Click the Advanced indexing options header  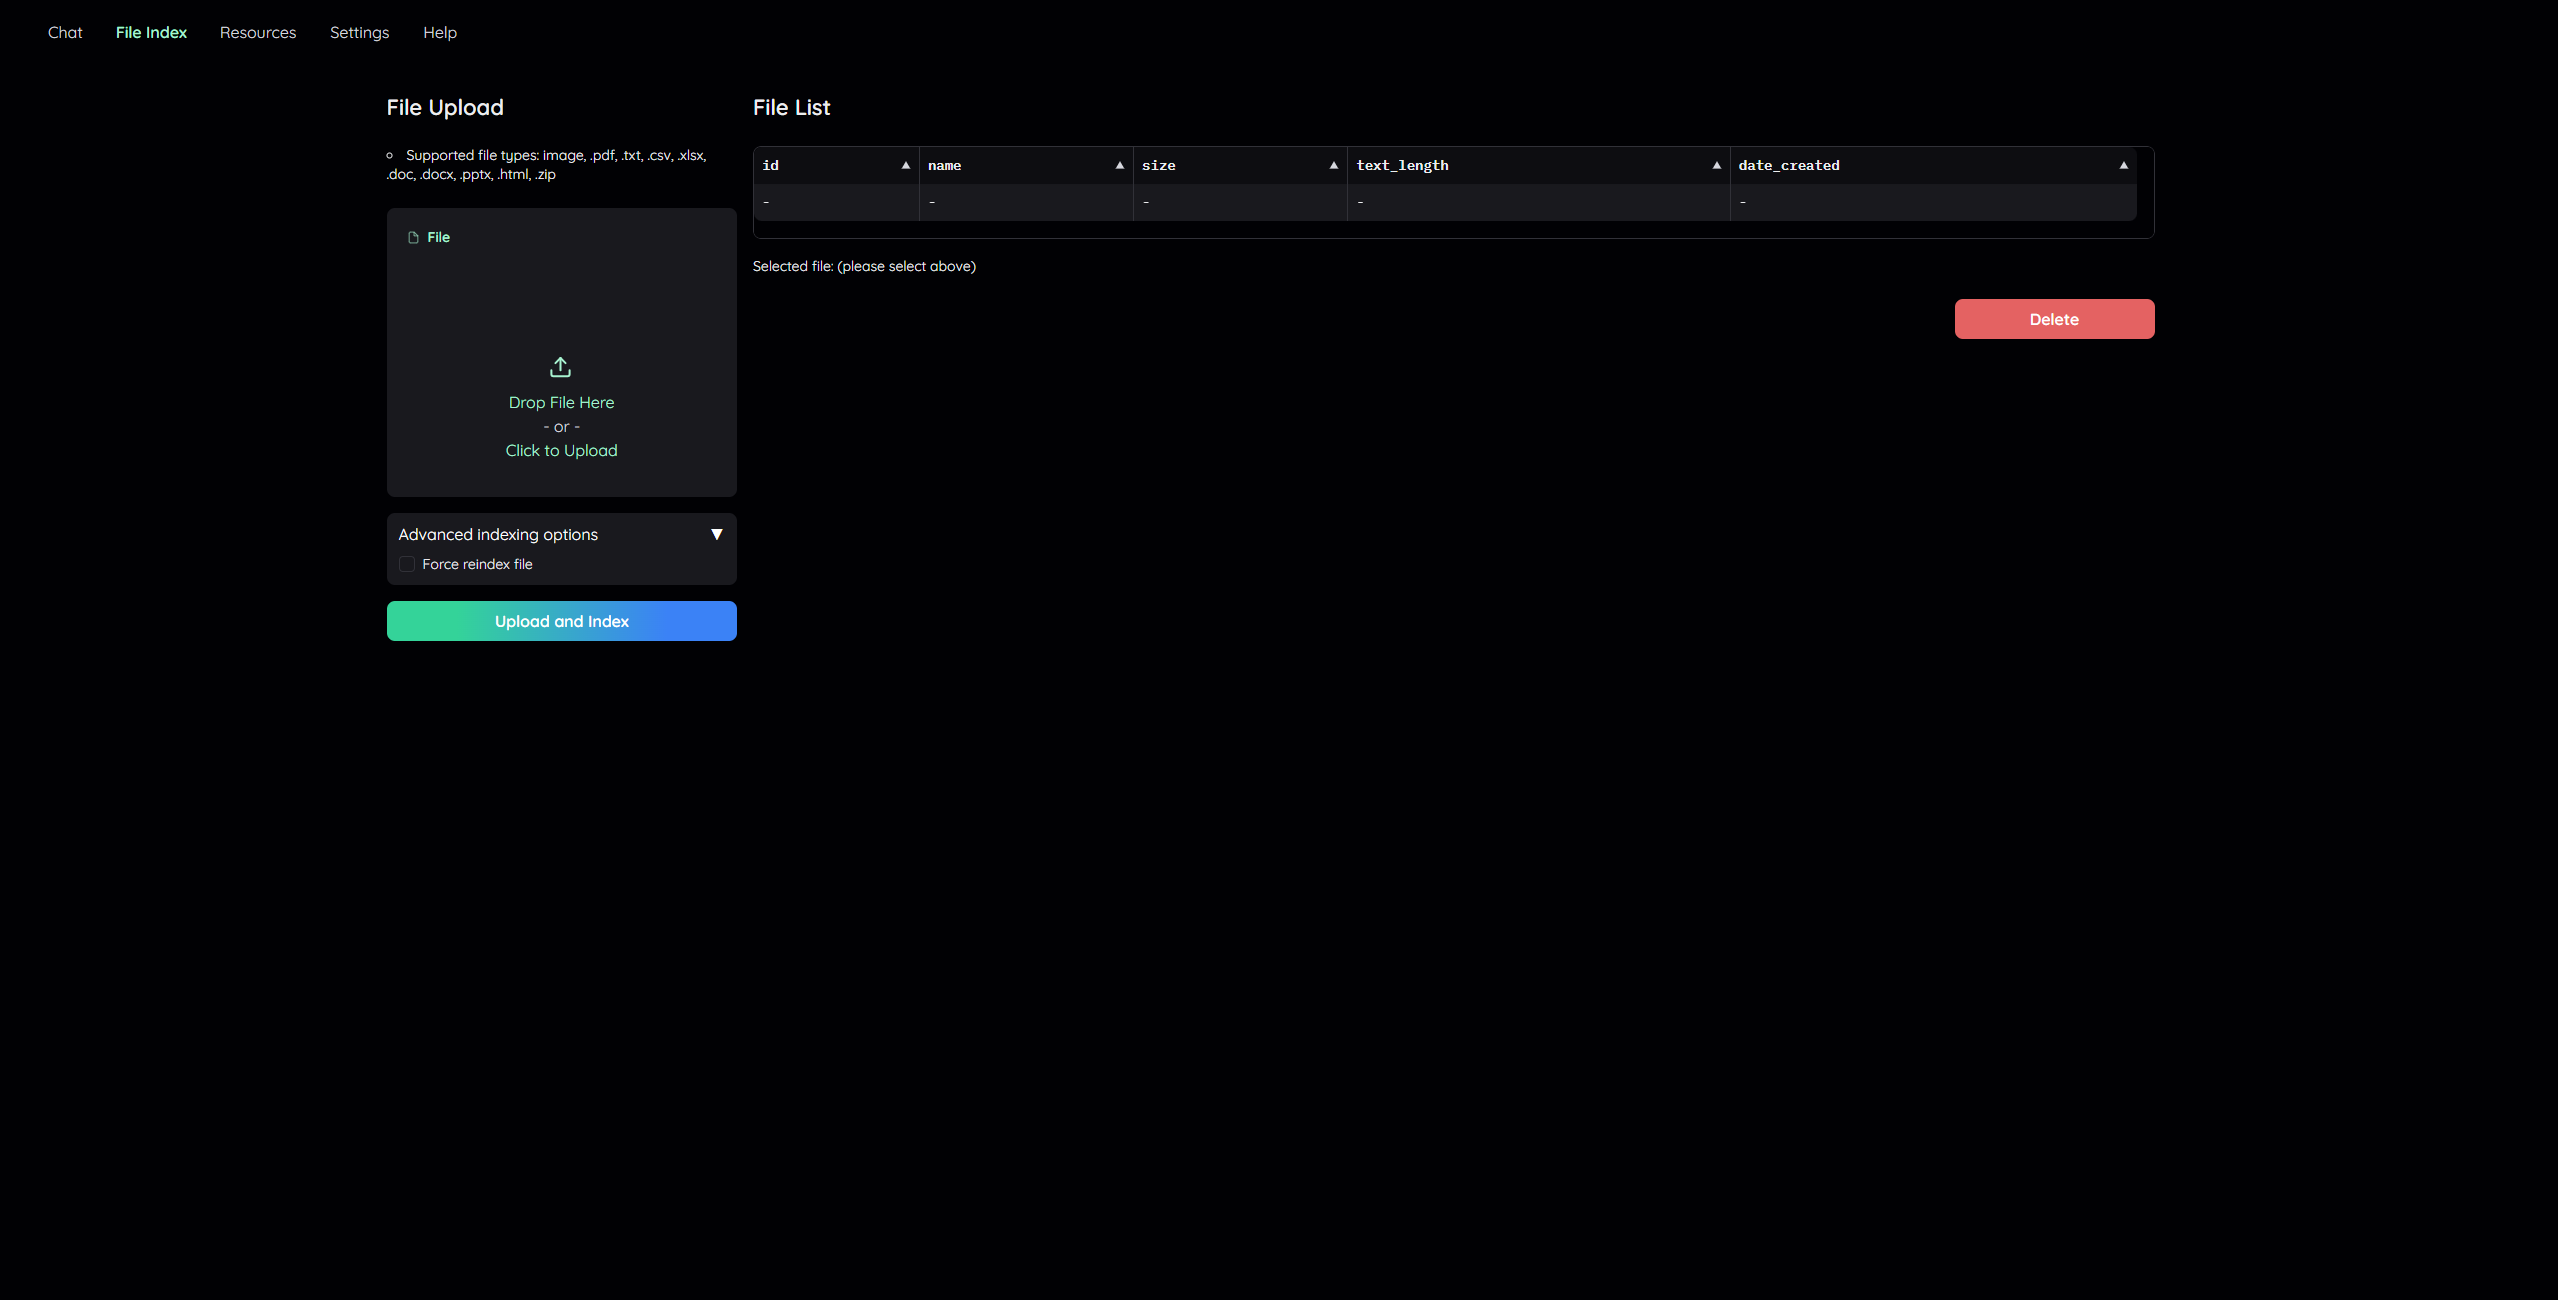(x=498, y=534)
